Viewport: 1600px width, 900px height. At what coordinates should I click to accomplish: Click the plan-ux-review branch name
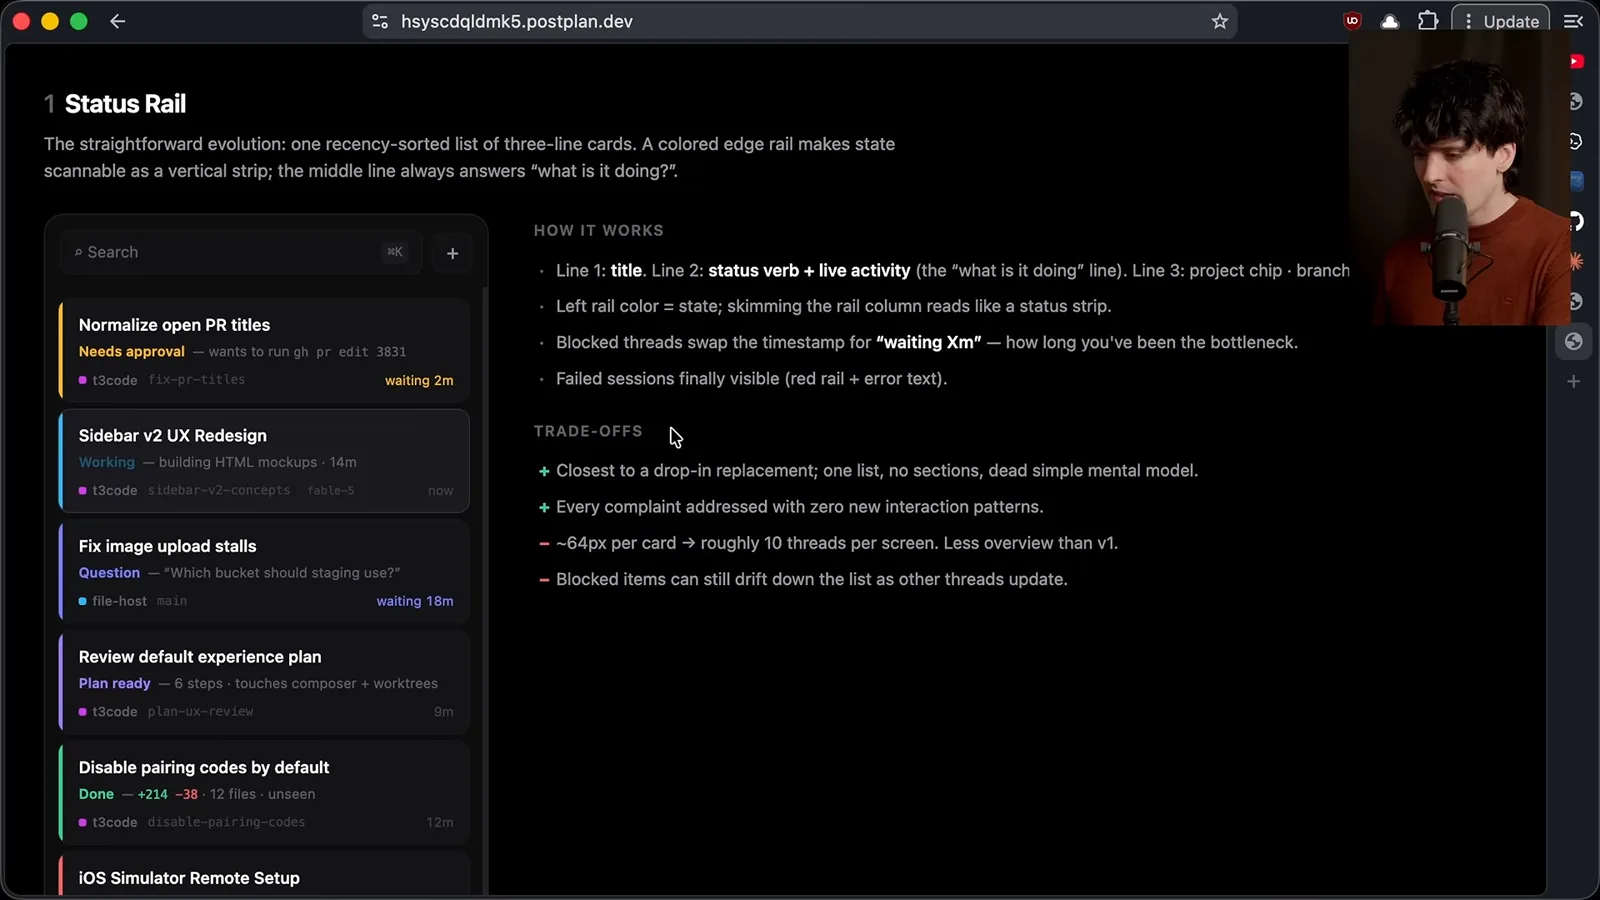click(x=201, y=712)
